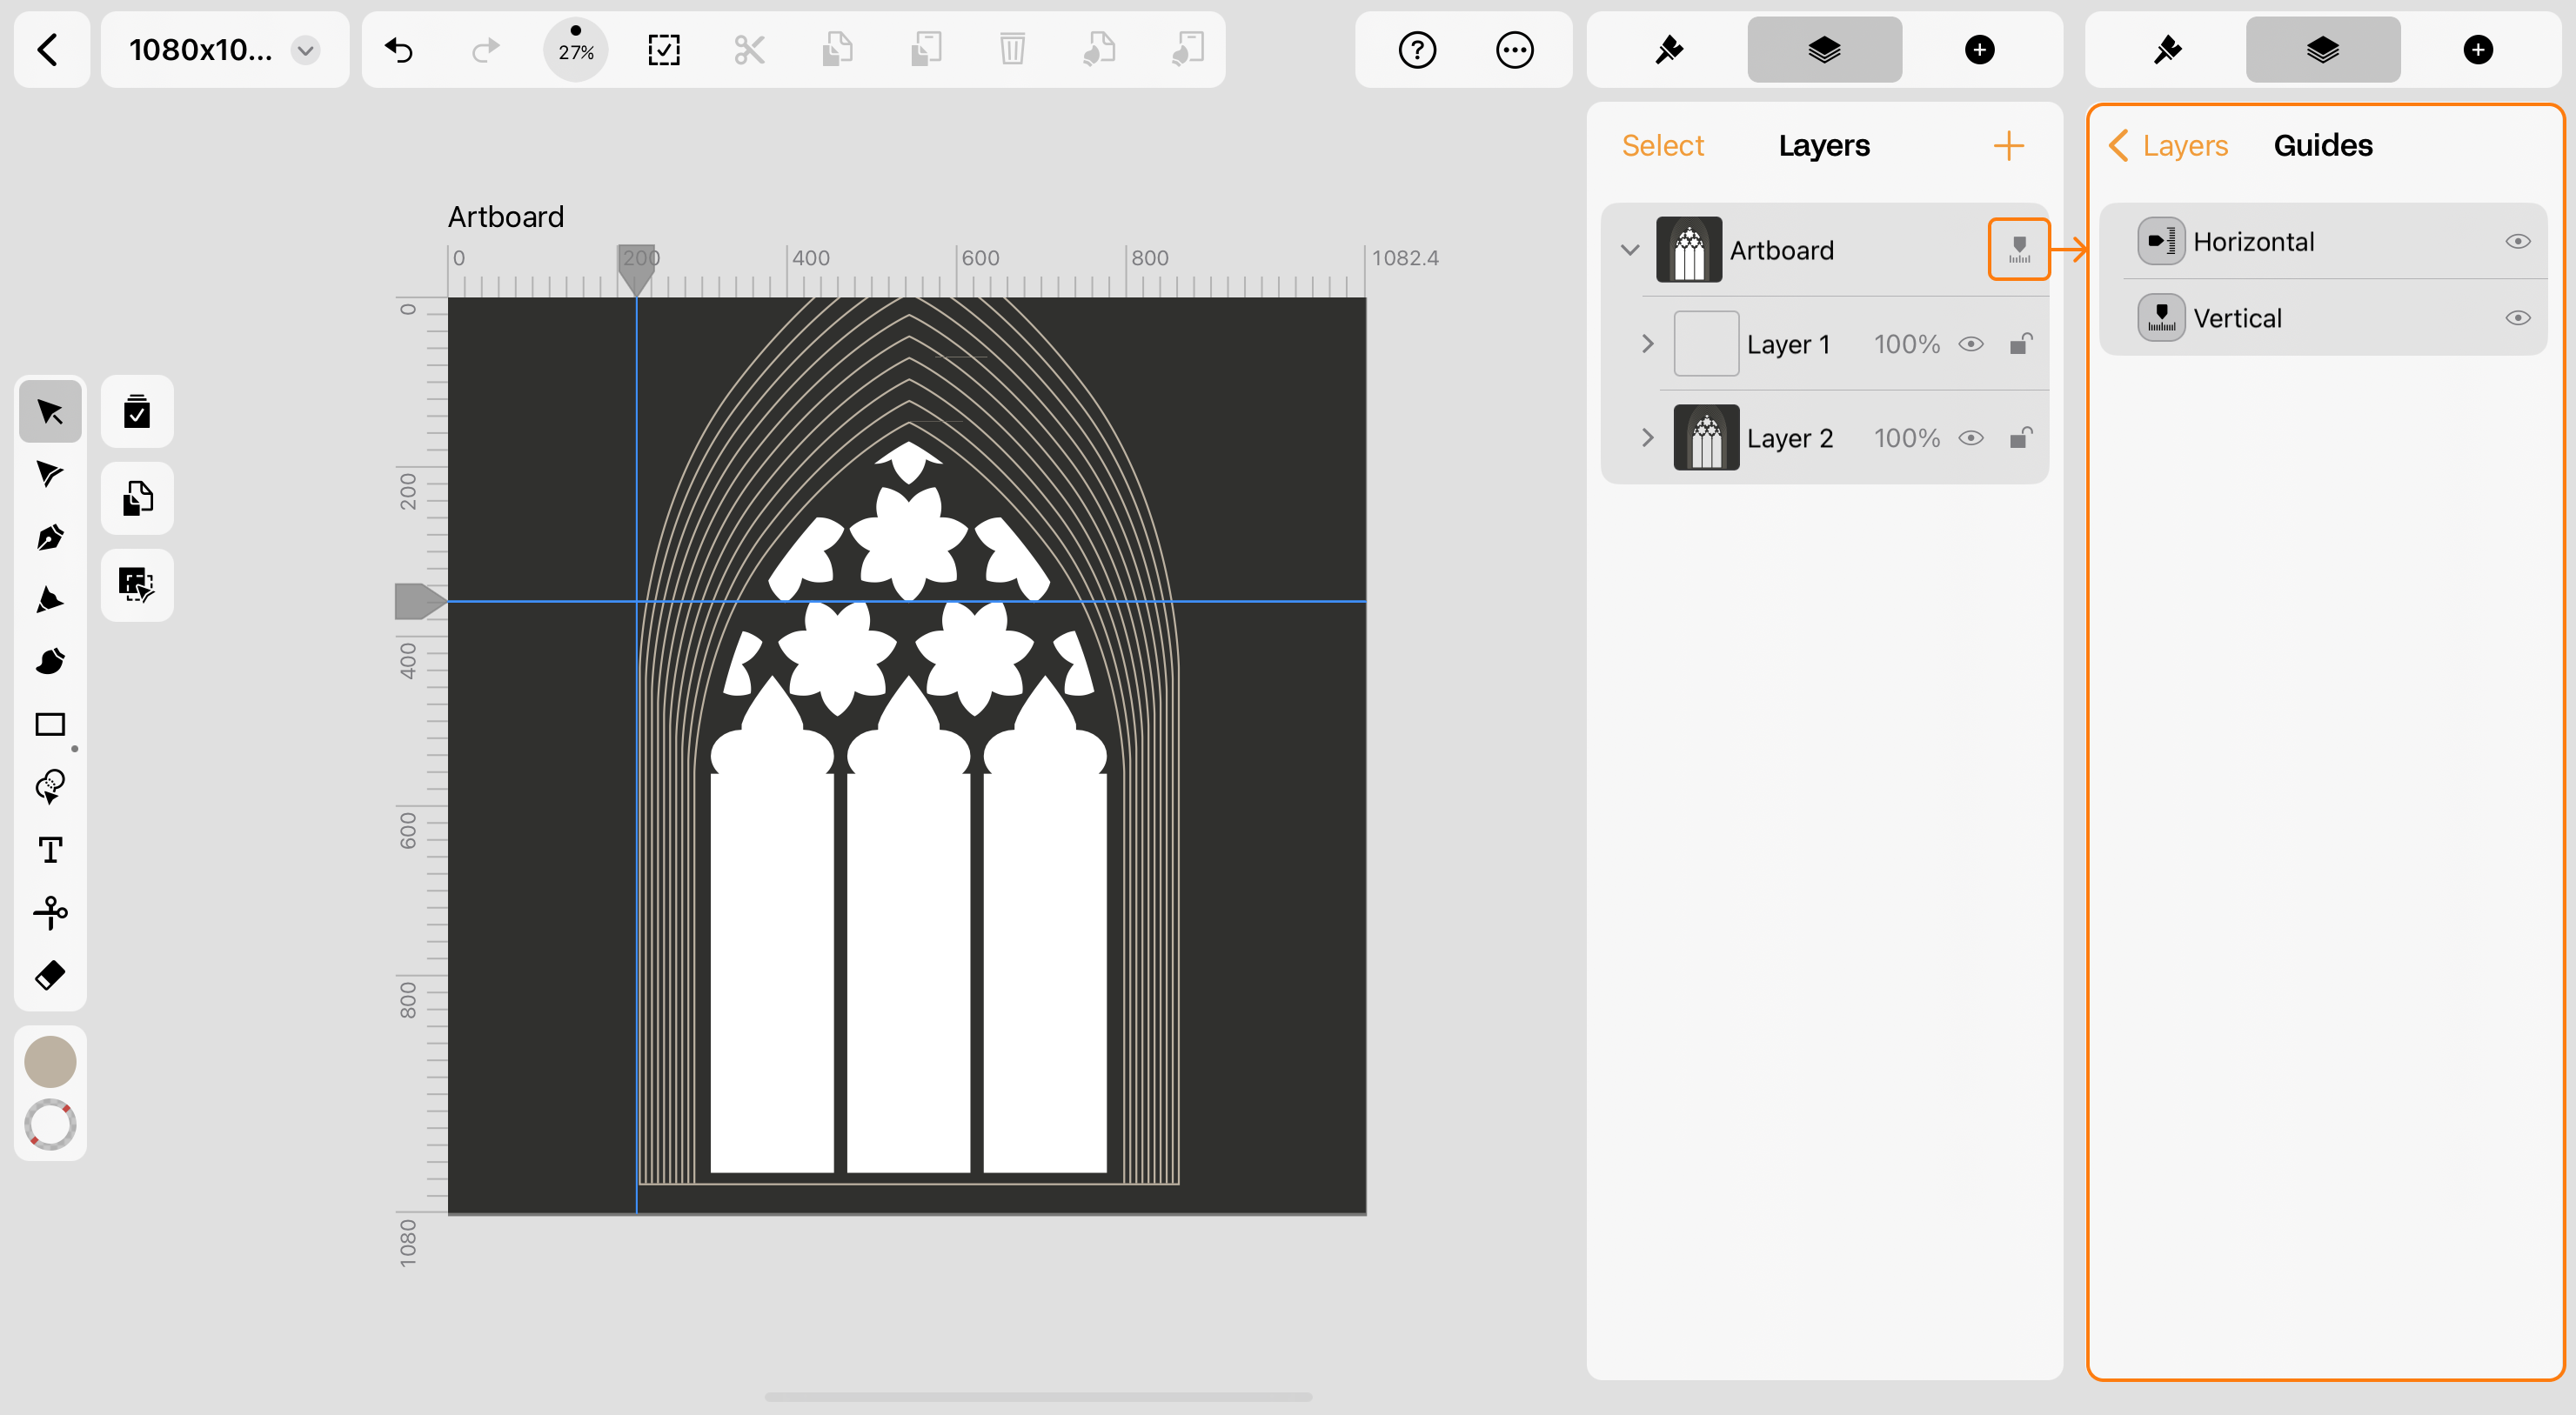Select the Pen tool

click(x=50, y=537)
